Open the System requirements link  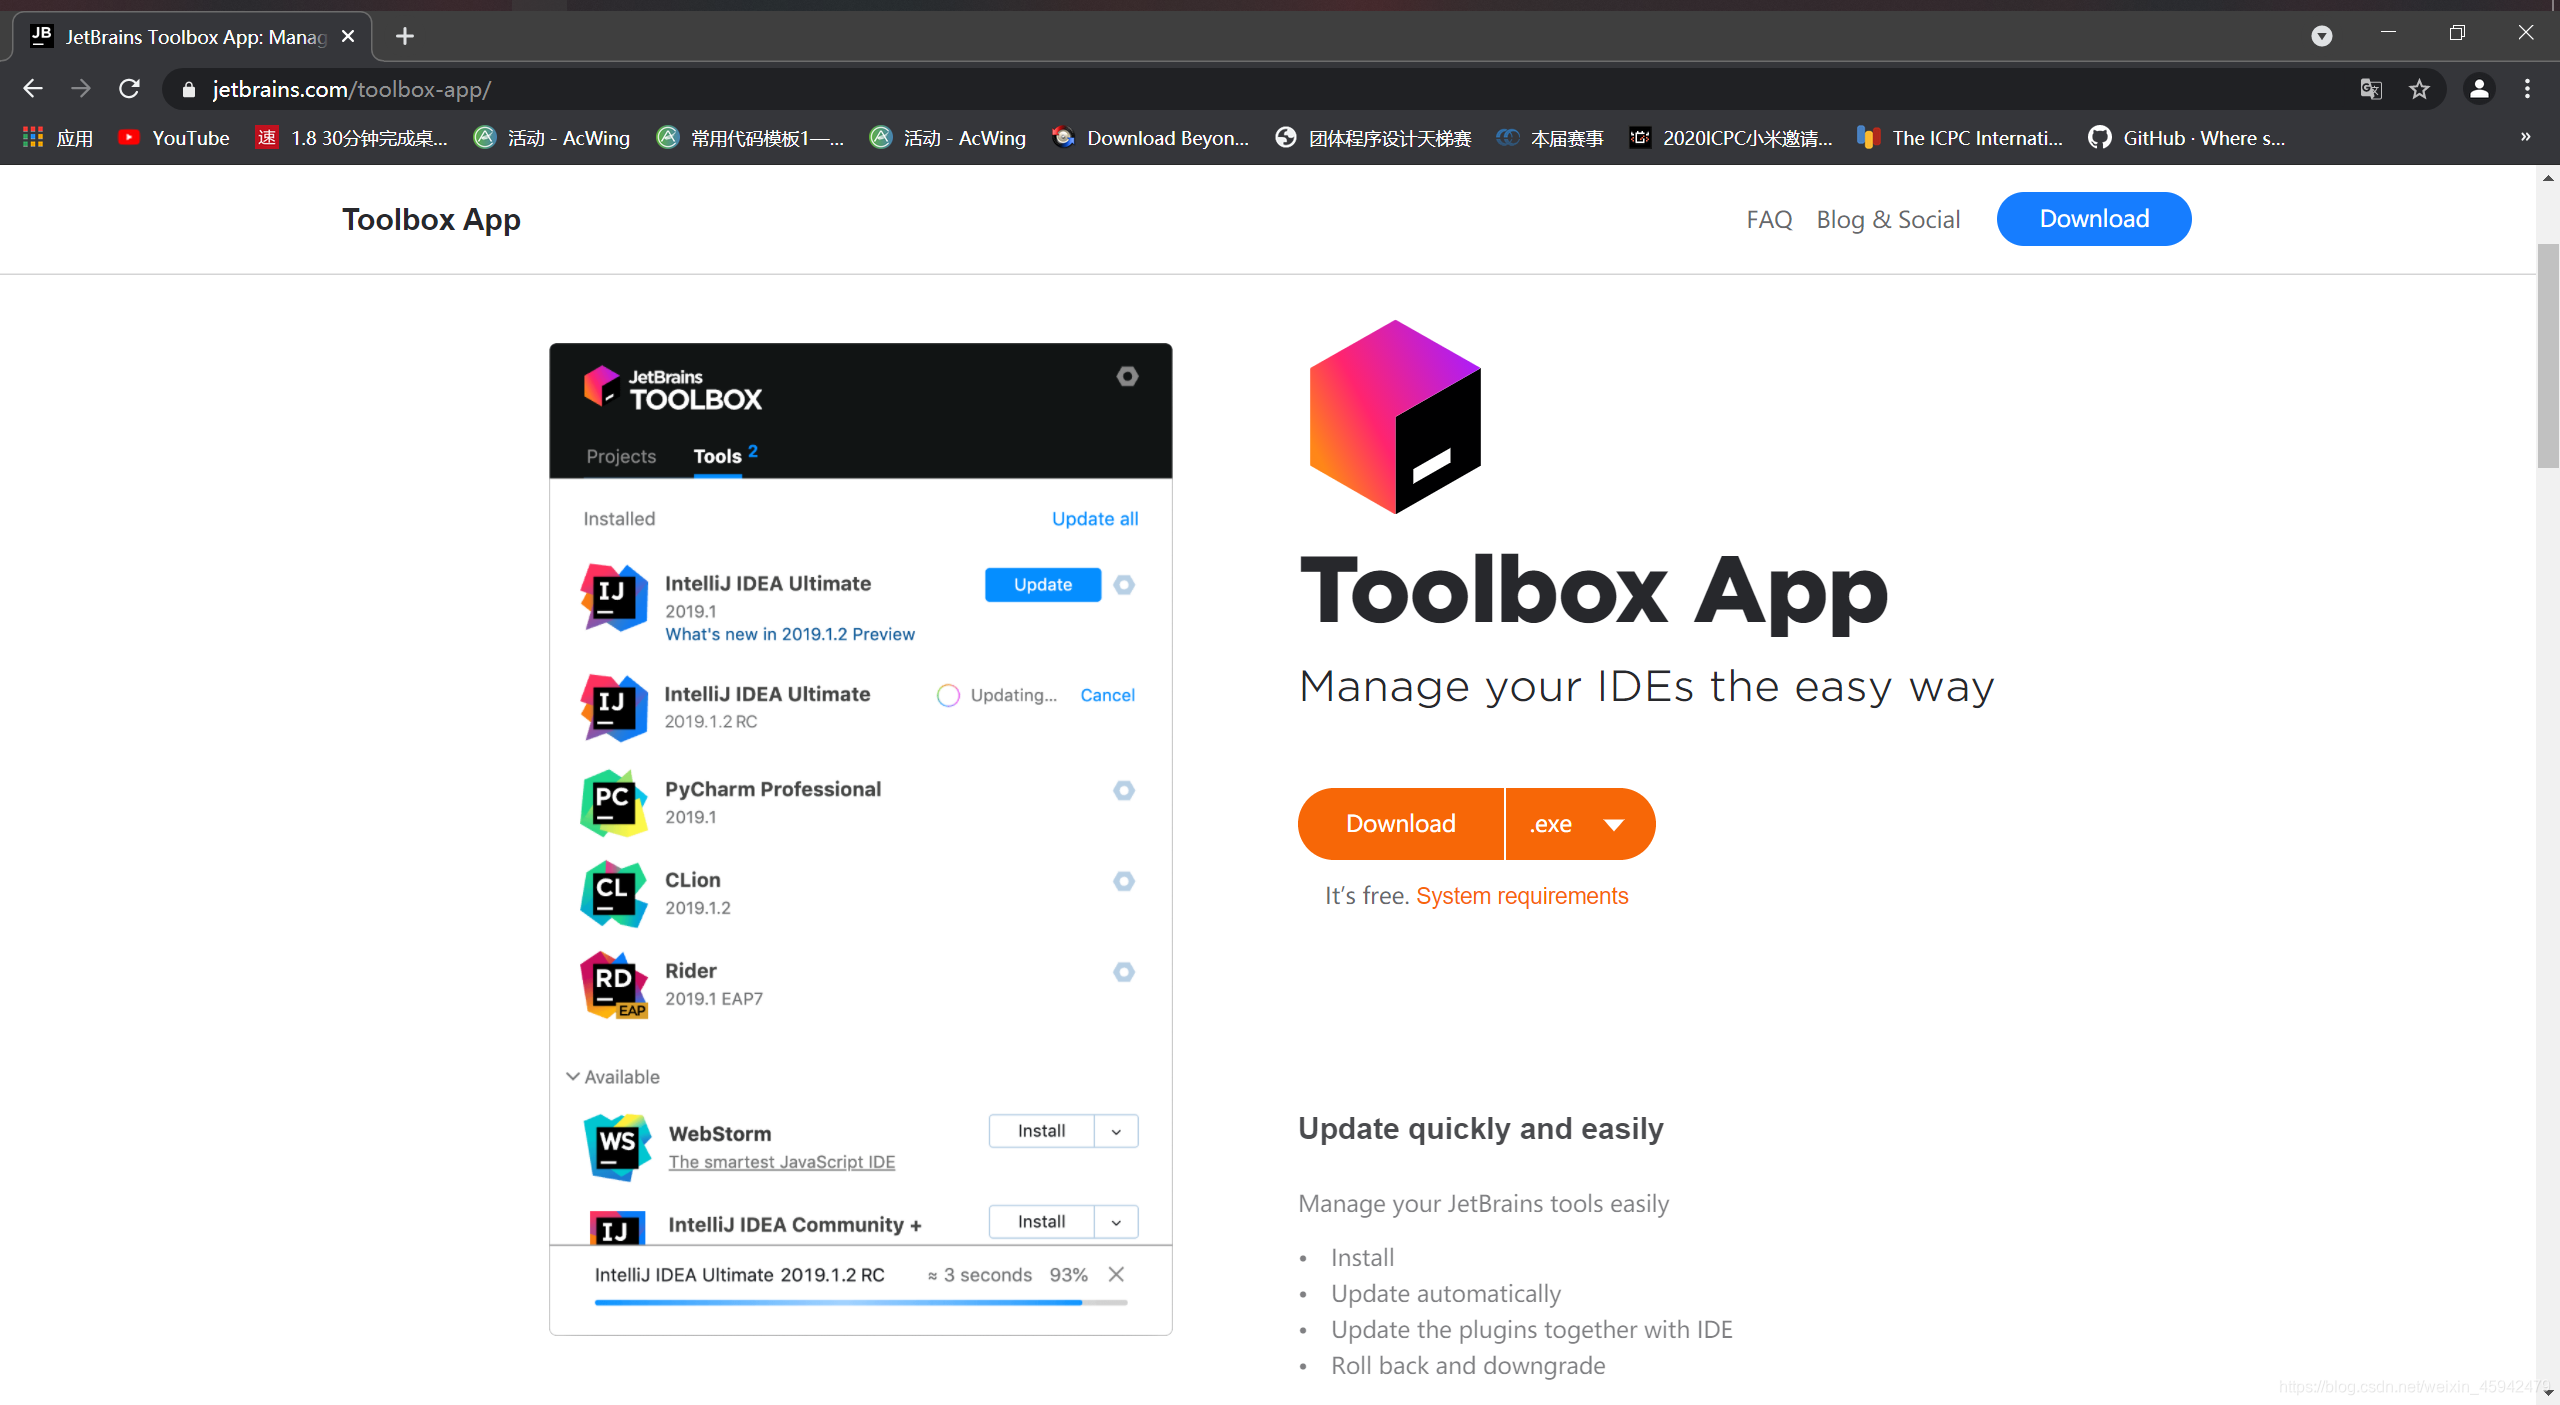pyautogui.click(x=1521, y=896)
